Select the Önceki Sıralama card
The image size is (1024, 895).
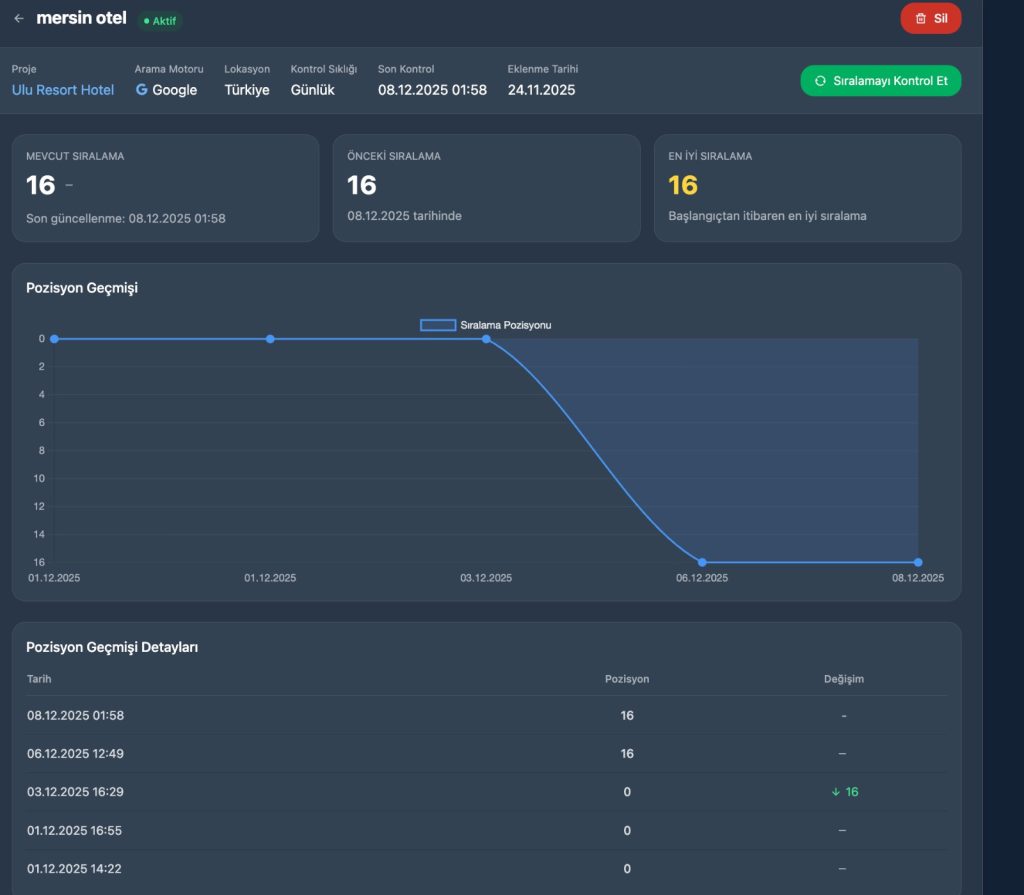pos(486,188)
